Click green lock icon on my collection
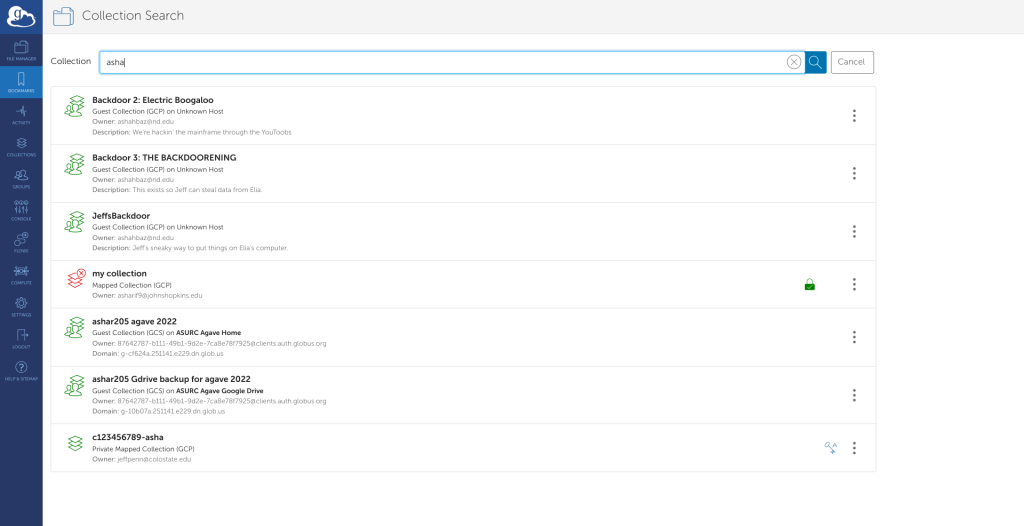Viewport: 1024px width, 526px height. [x=809, y=285]
